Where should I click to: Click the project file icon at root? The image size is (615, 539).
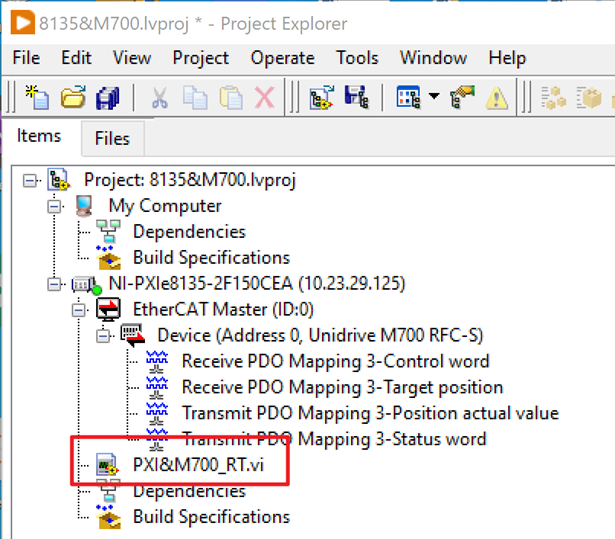pos(59,180)
